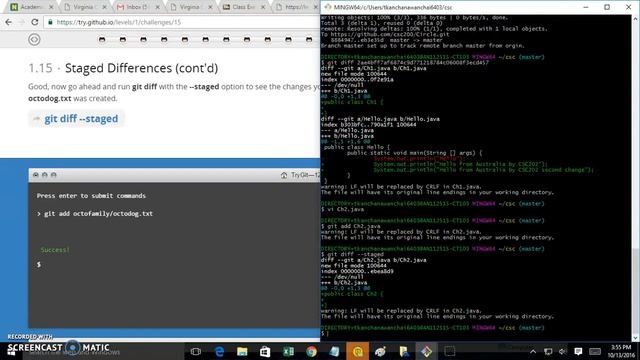Click the browser forward arrow
This screenshot has height=360, width=640.
21,22
